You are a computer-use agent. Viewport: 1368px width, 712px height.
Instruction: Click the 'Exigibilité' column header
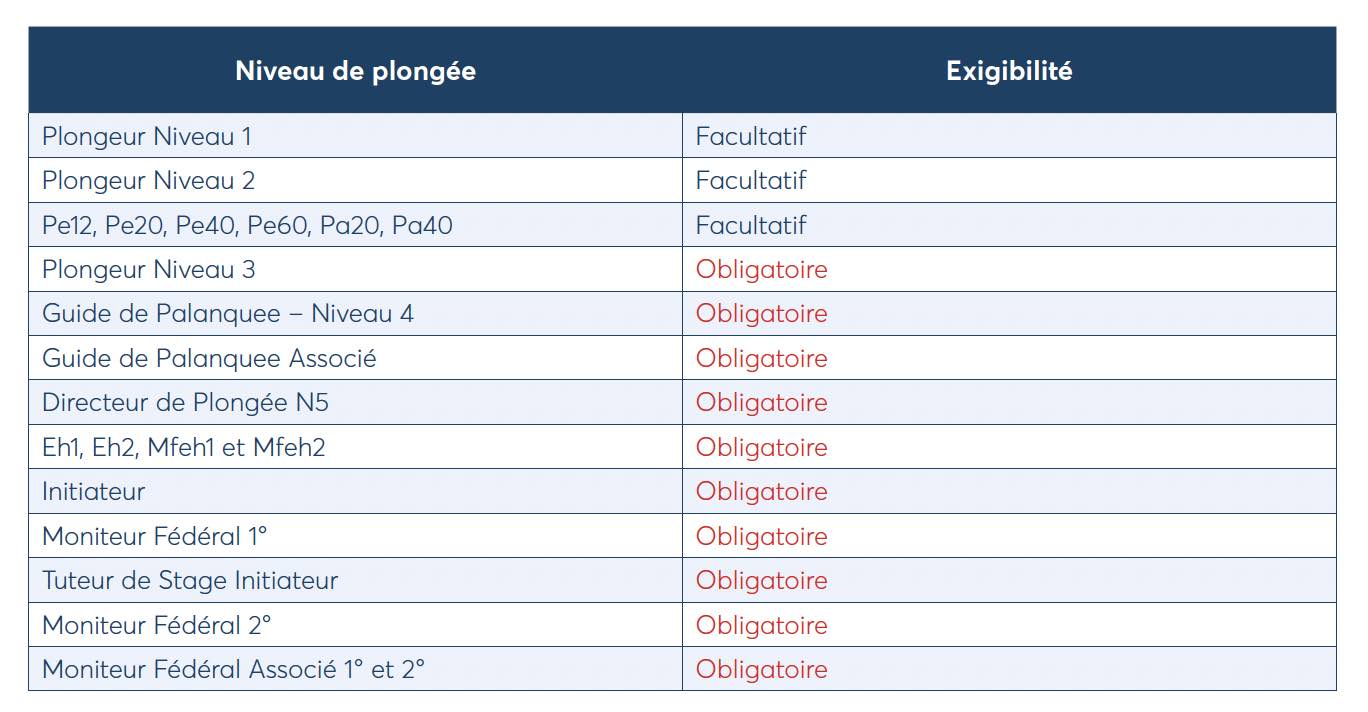[1009, 70]
